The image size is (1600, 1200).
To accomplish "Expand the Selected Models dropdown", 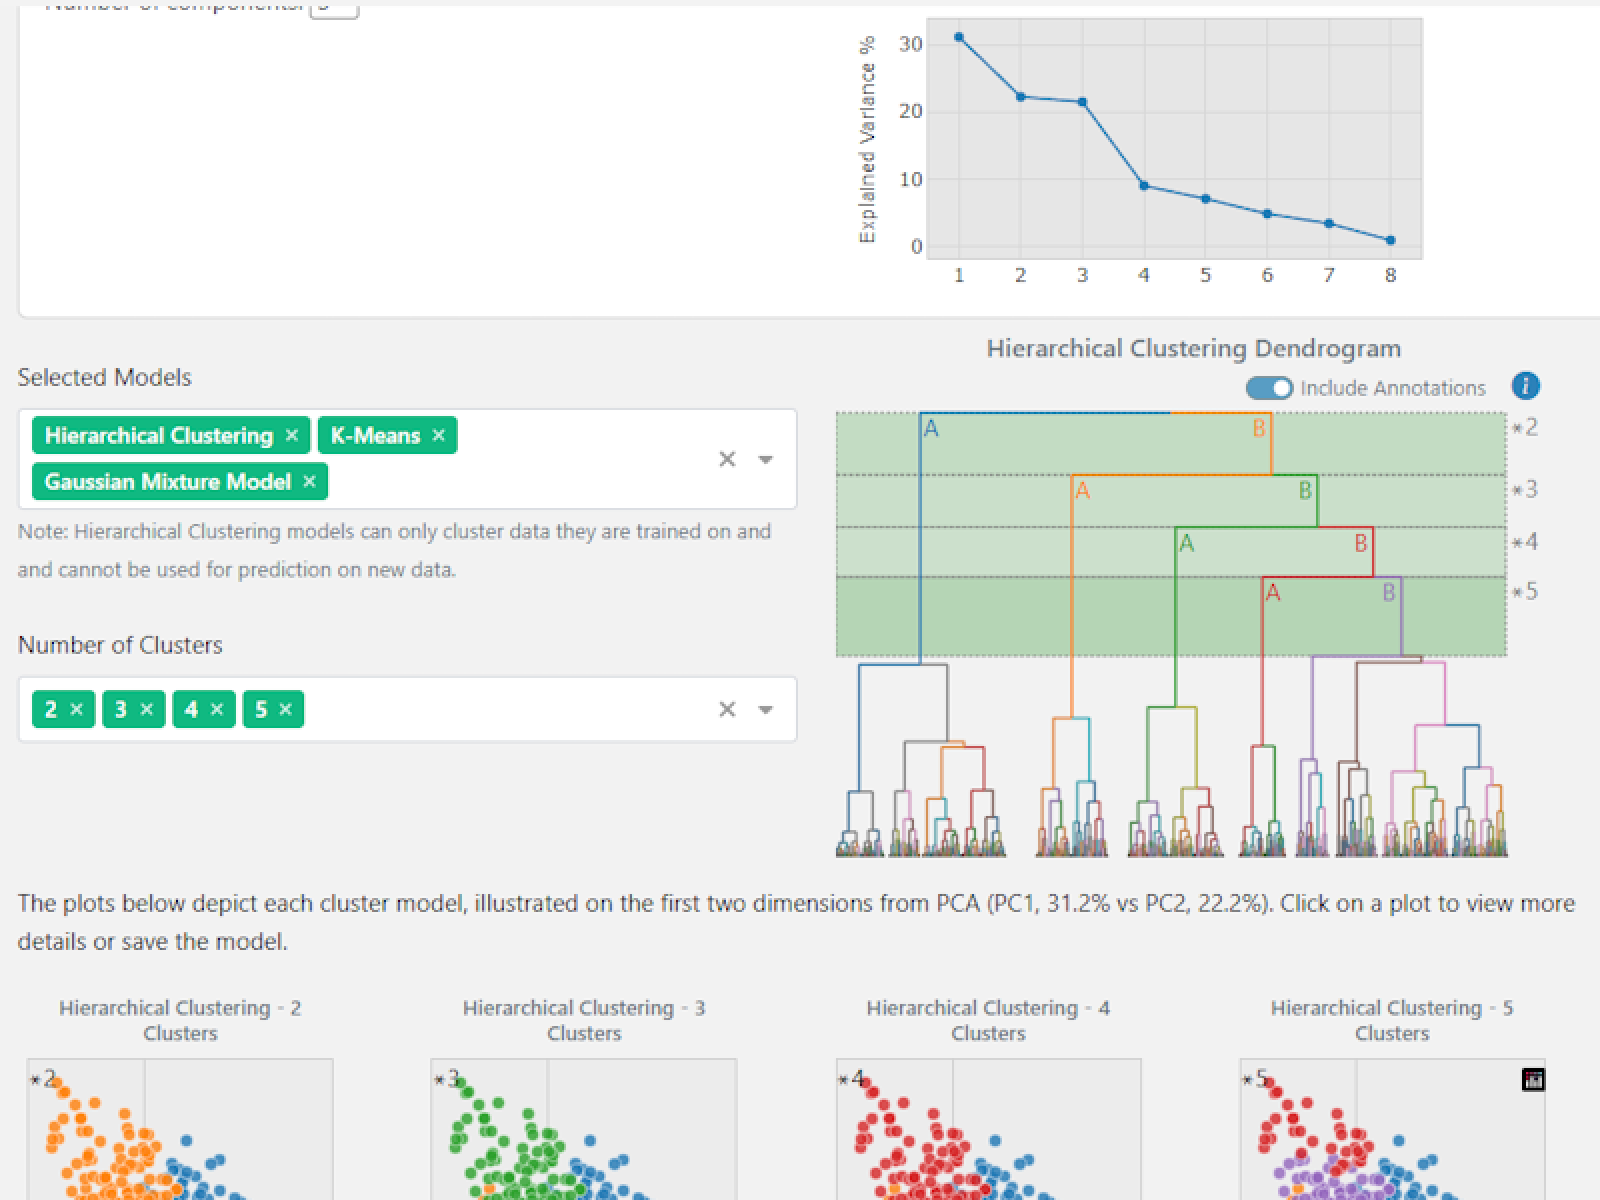I will pyautogui.click(x=766, y=459).
